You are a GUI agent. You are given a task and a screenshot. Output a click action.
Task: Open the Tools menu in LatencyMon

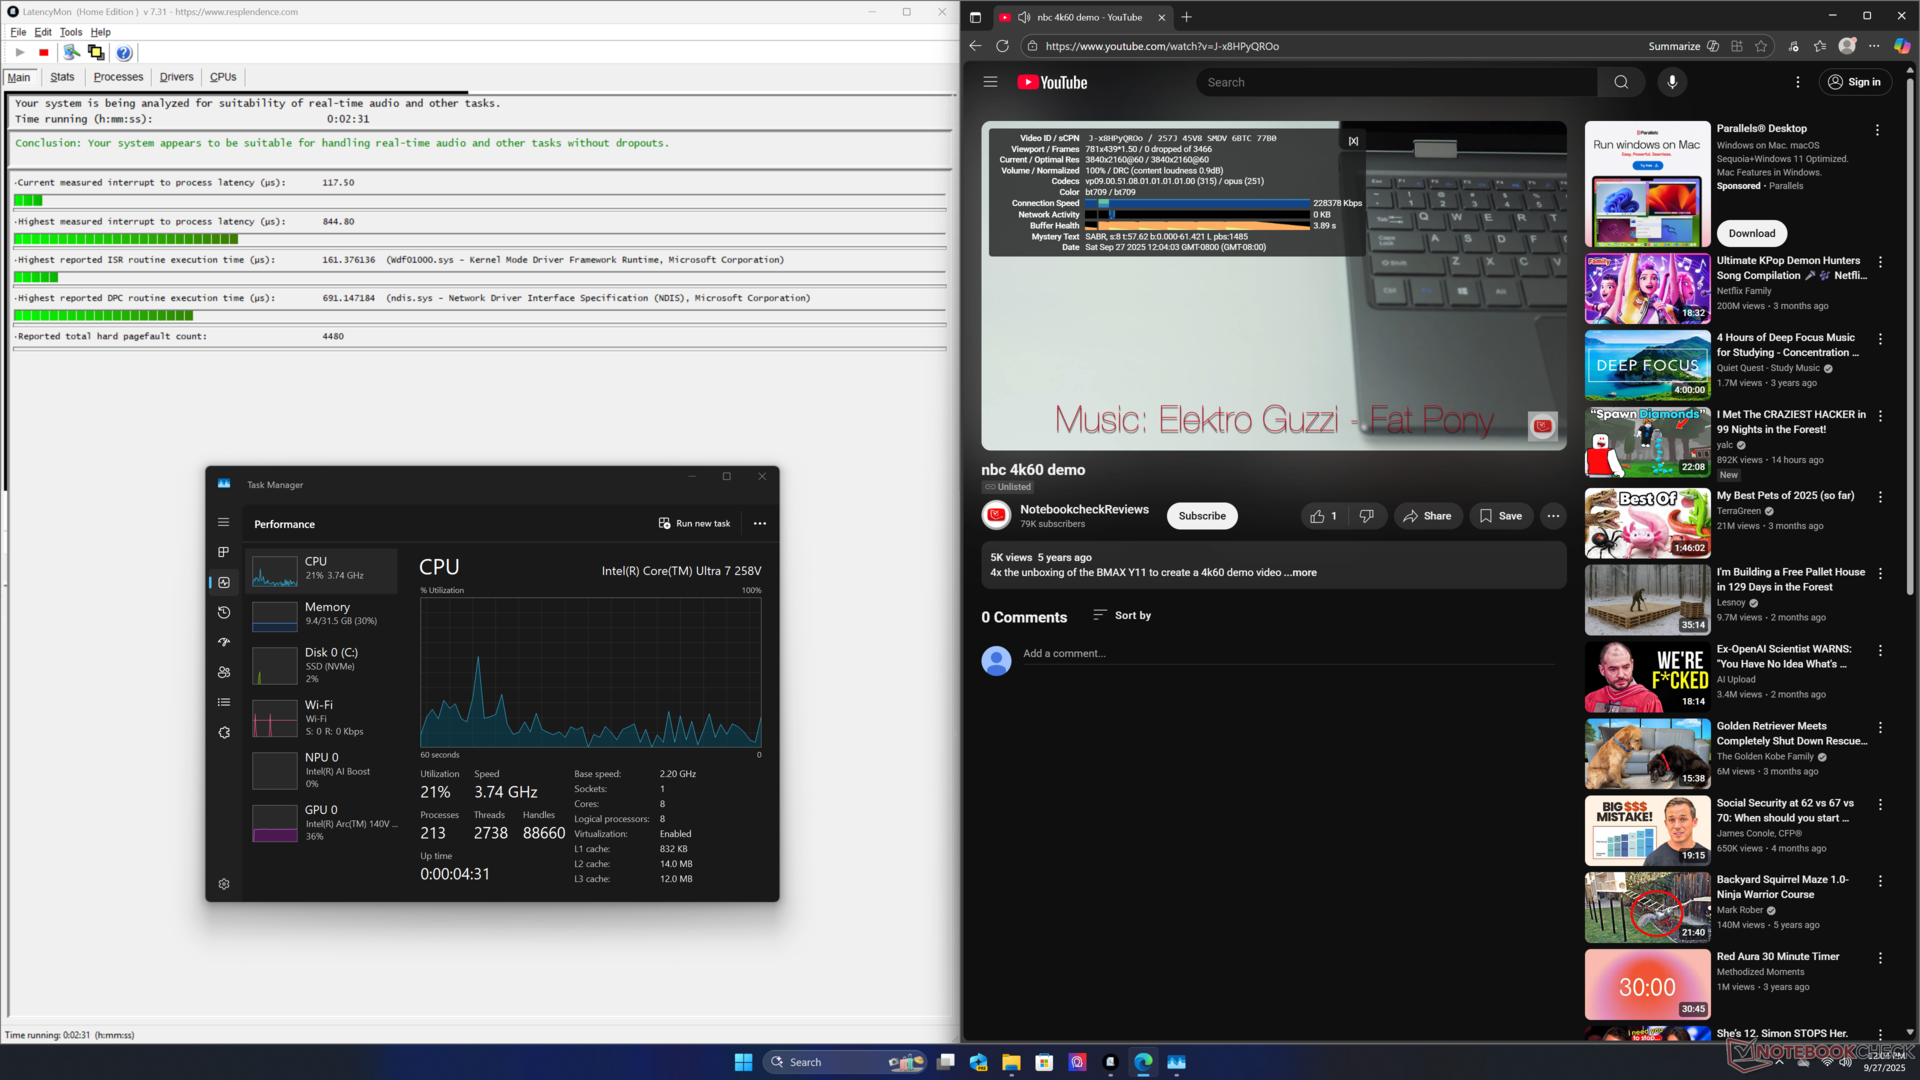coord(70,32)
